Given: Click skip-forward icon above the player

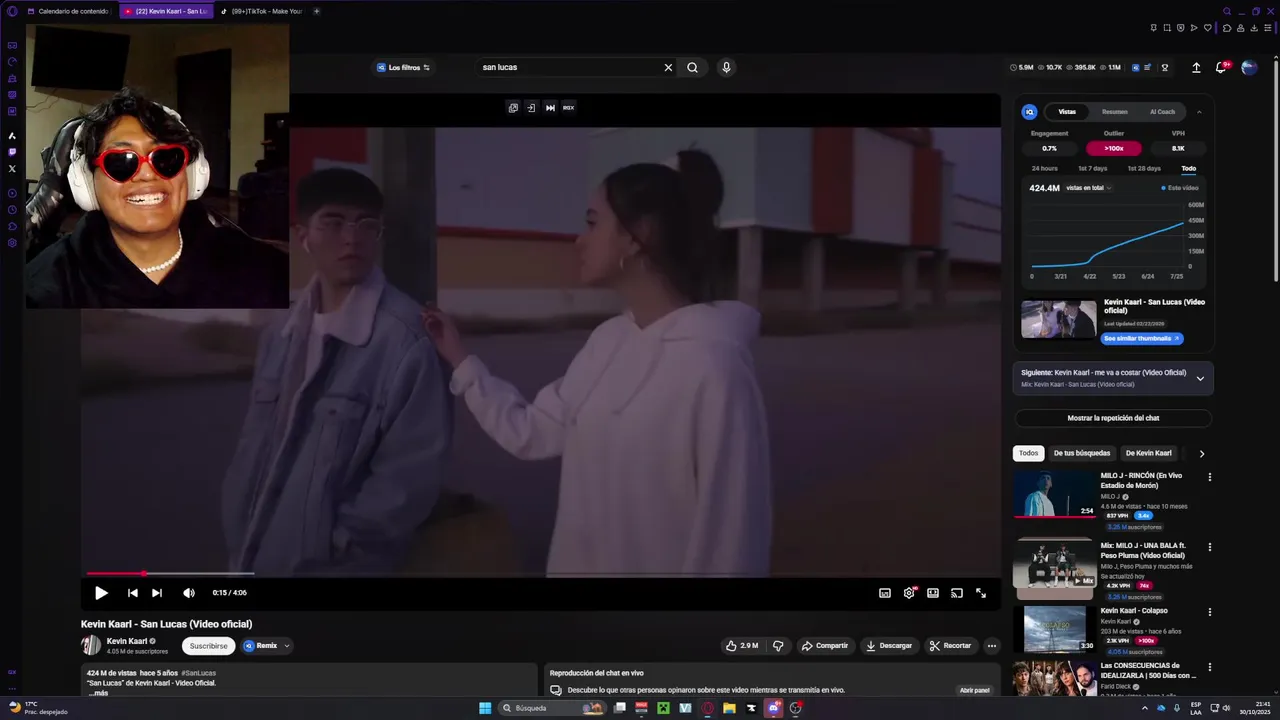Looking at the screenshot, I should pyautogui.click(x=550, y=108).
